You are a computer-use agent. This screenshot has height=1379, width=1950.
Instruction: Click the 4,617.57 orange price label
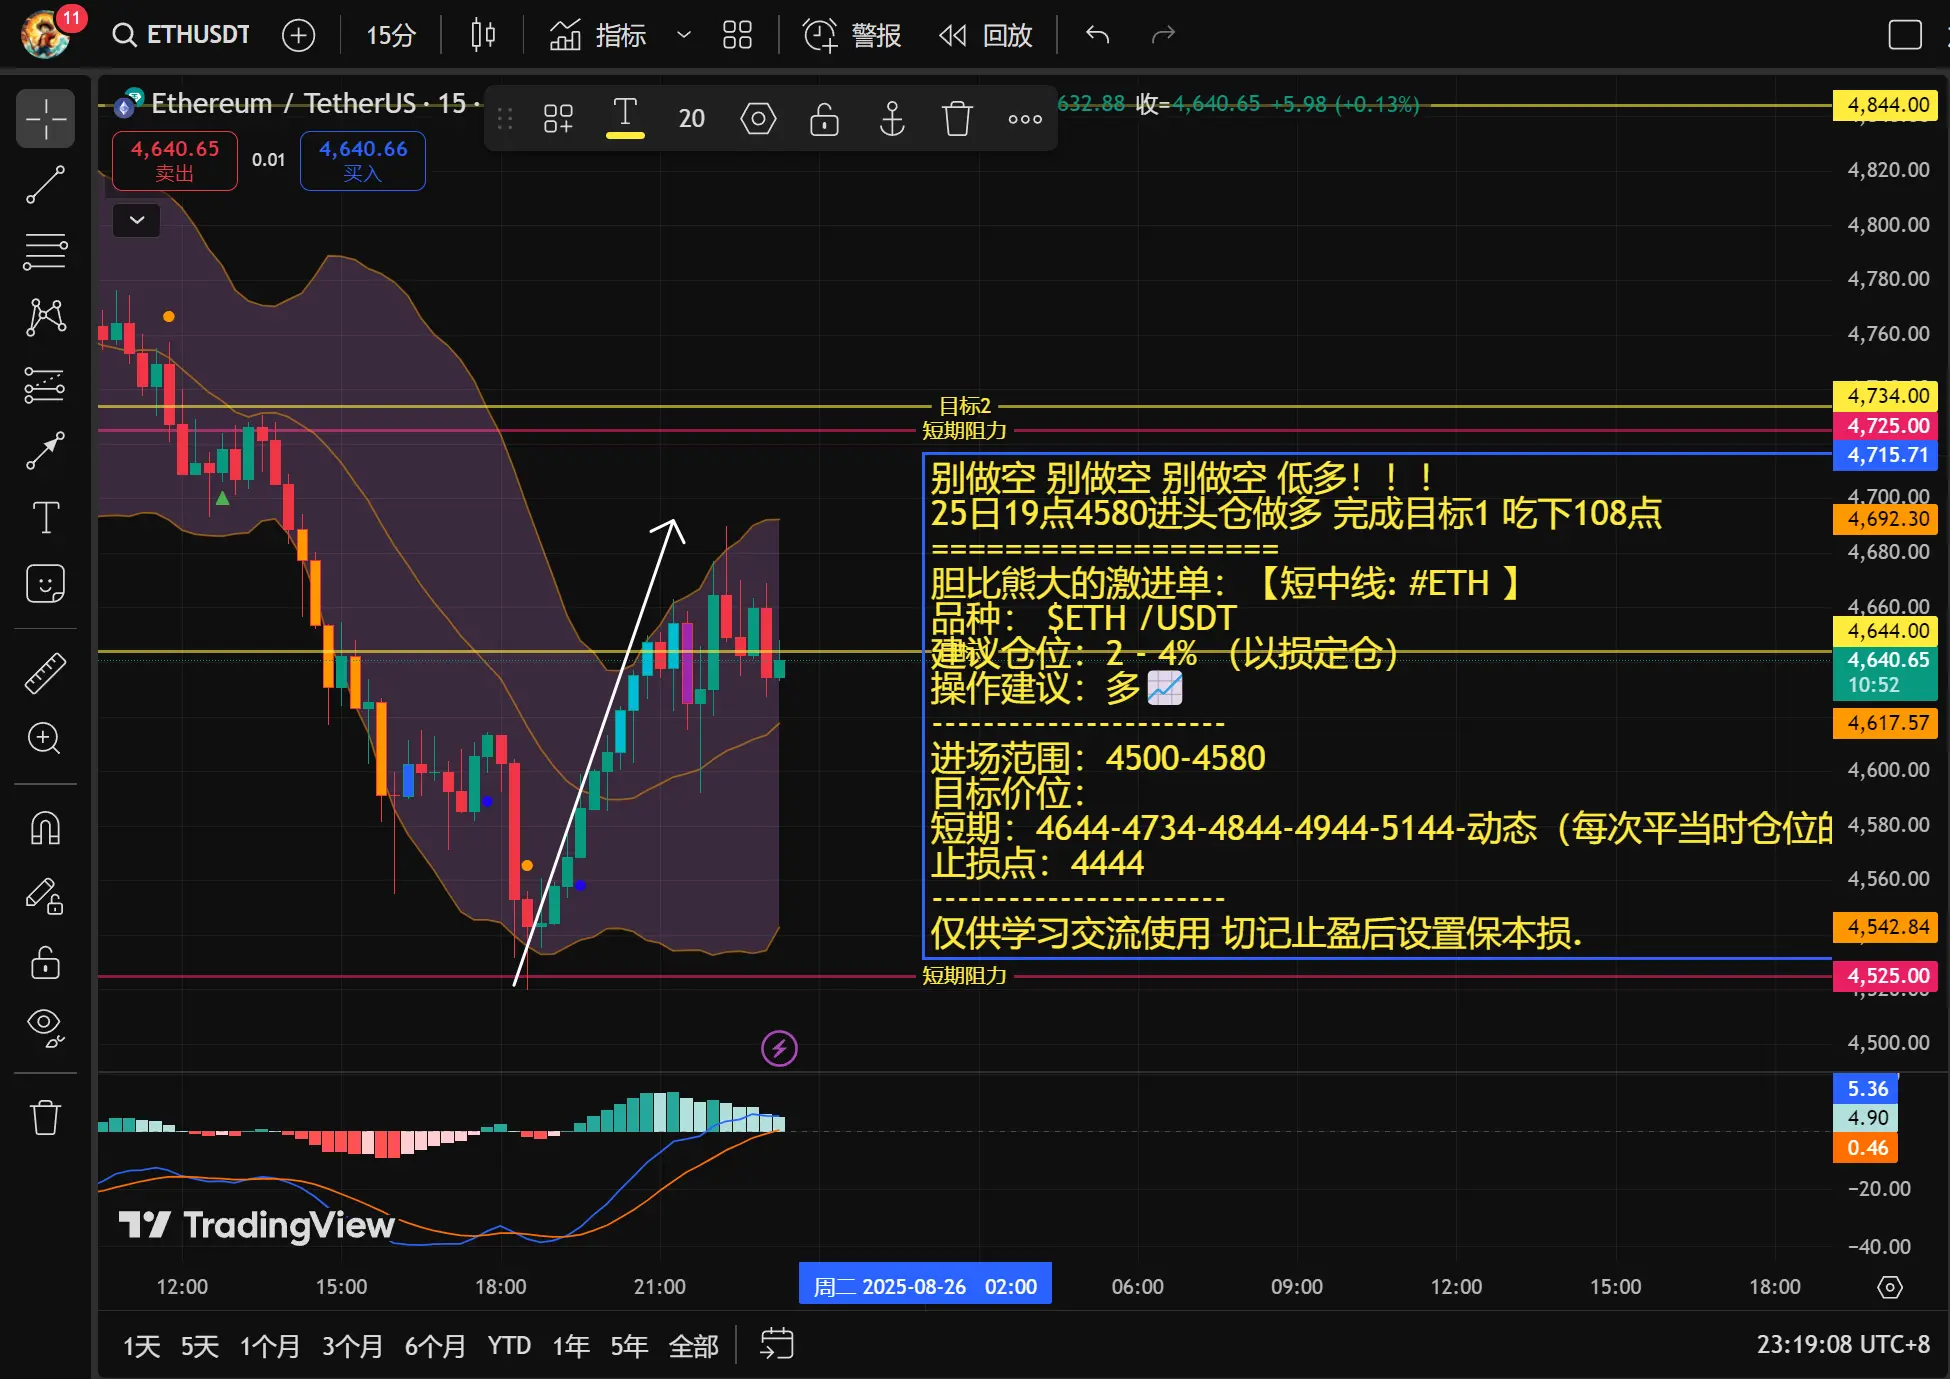tap(1887, 723)
